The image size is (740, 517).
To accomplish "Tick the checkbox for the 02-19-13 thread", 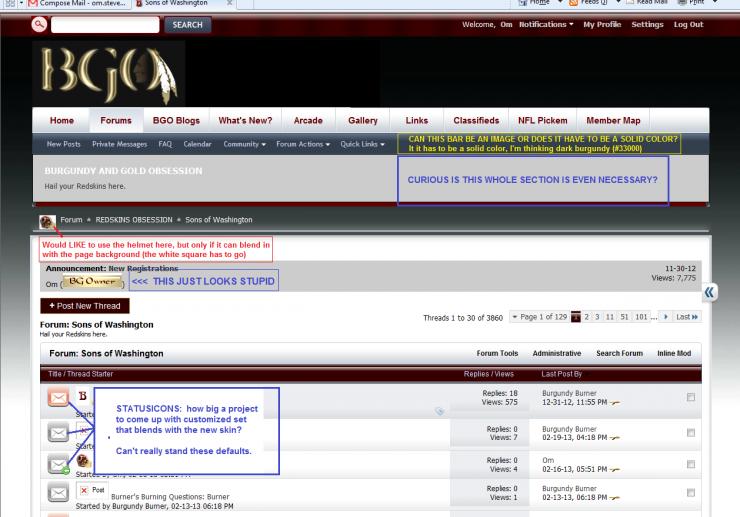I will [691, 432].
